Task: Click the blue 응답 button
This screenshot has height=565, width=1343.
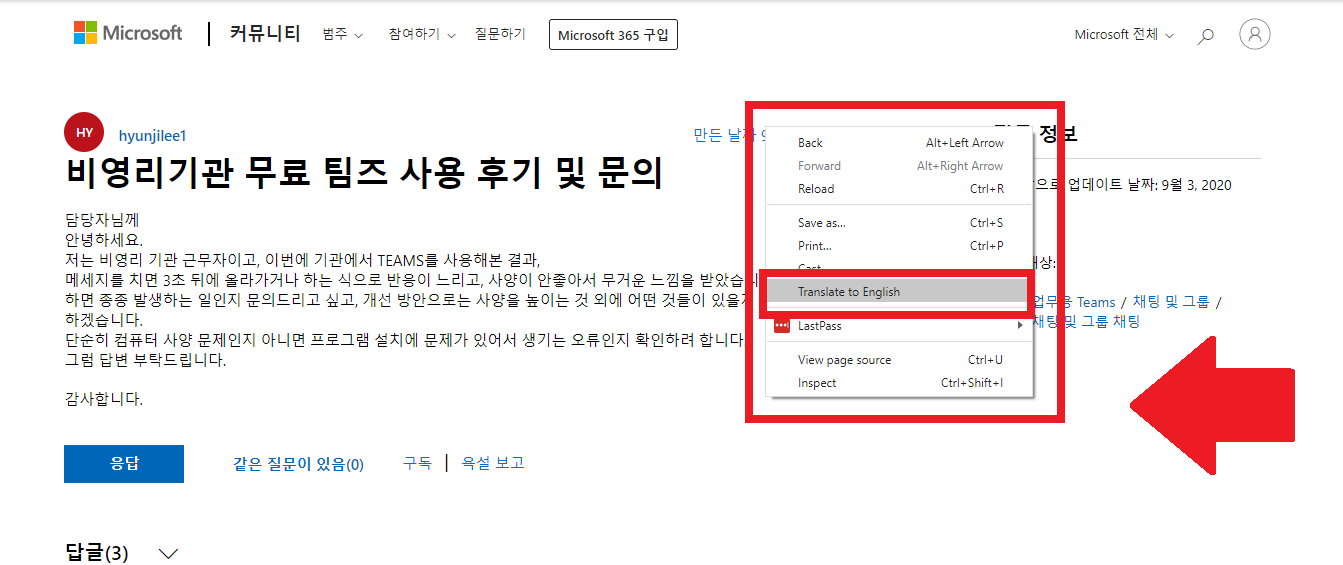Action: pos(124,464)
